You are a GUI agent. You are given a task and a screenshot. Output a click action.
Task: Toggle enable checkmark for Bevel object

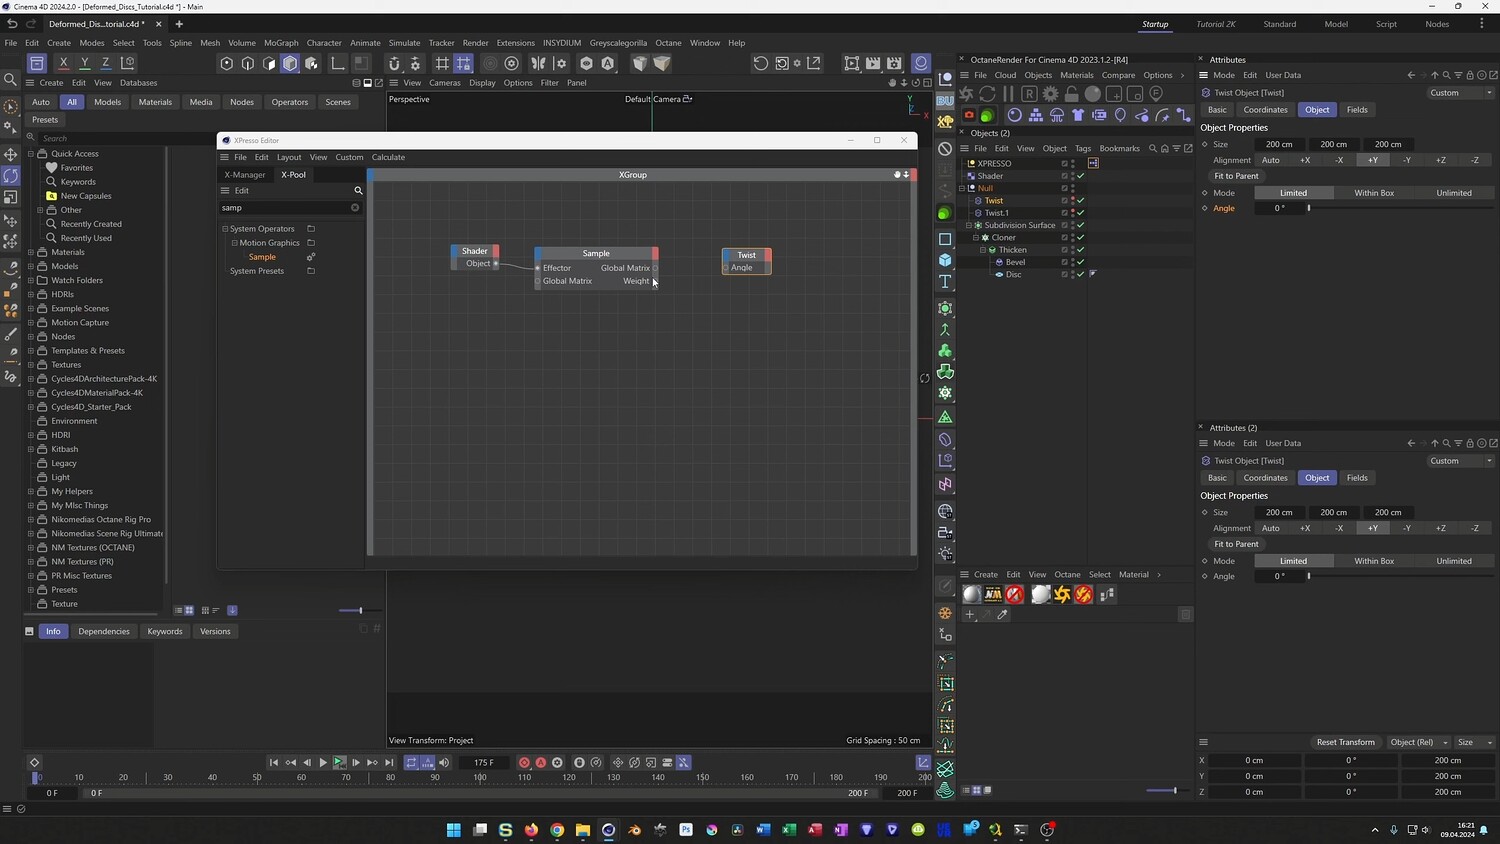coord(1081,262)
